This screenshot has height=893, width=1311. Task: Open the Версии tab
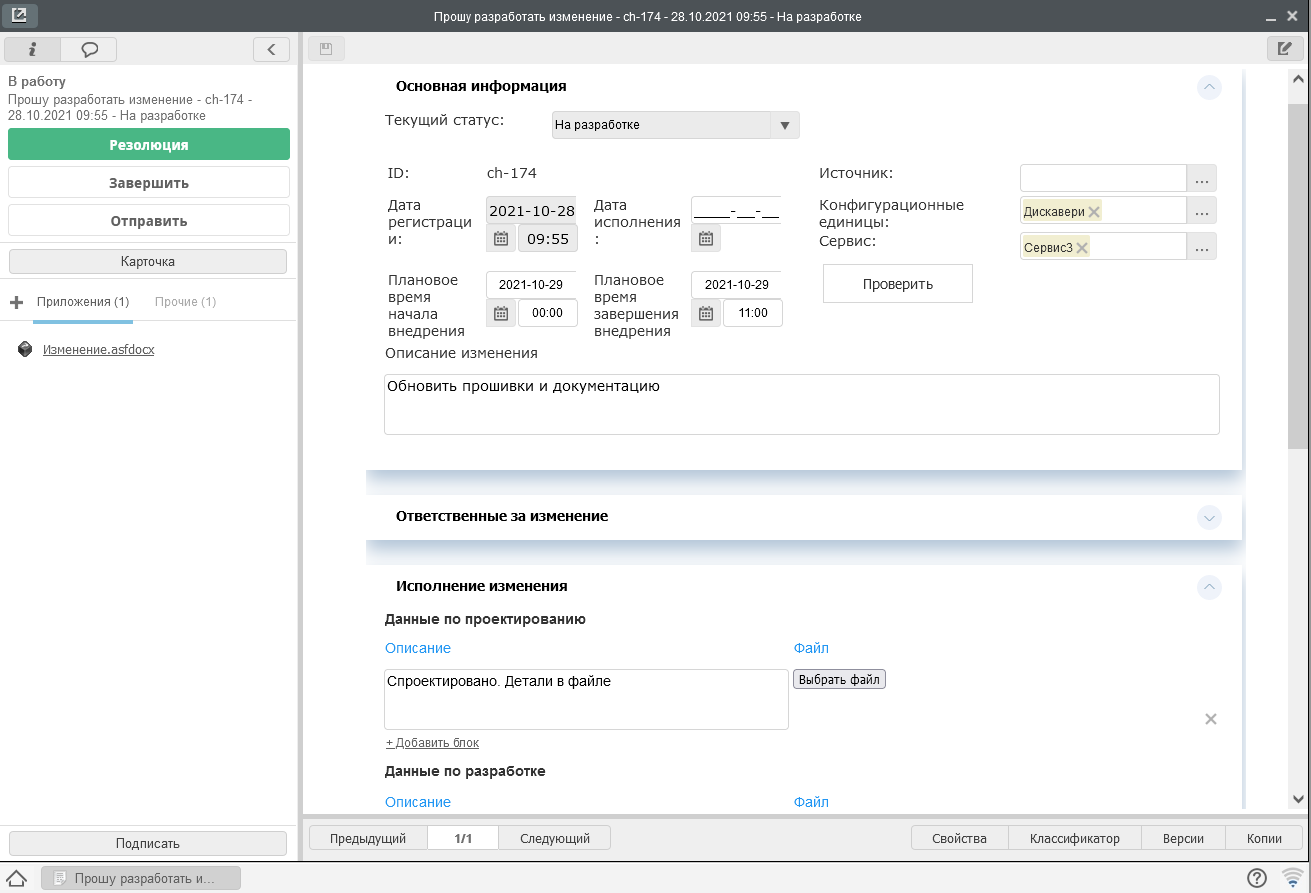tap(1183, 839)
